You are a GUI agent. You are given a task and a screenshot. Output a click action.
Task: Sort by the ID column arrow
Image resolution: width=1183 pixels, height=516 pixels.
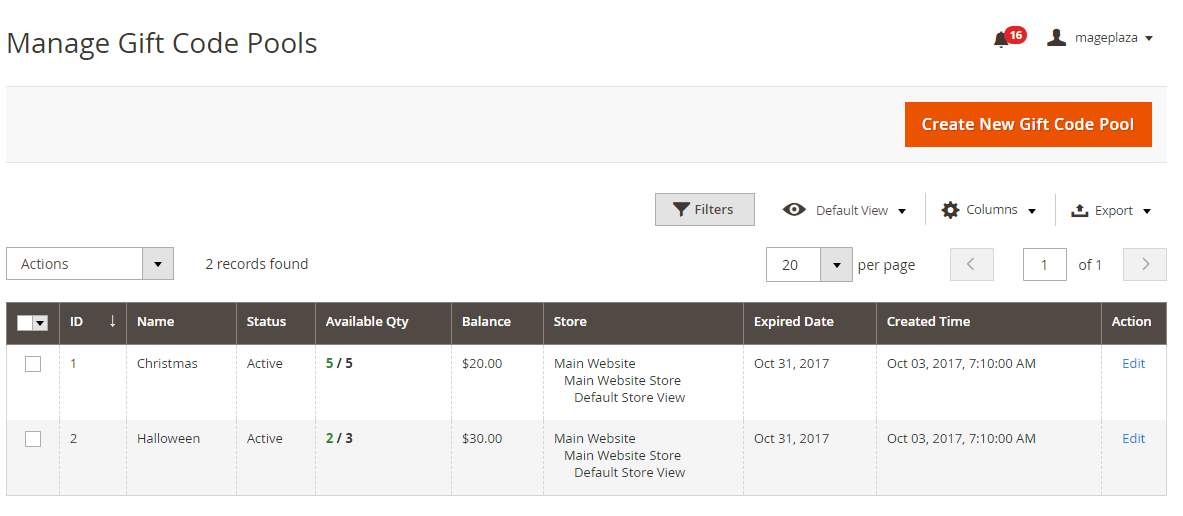point(112,321)
